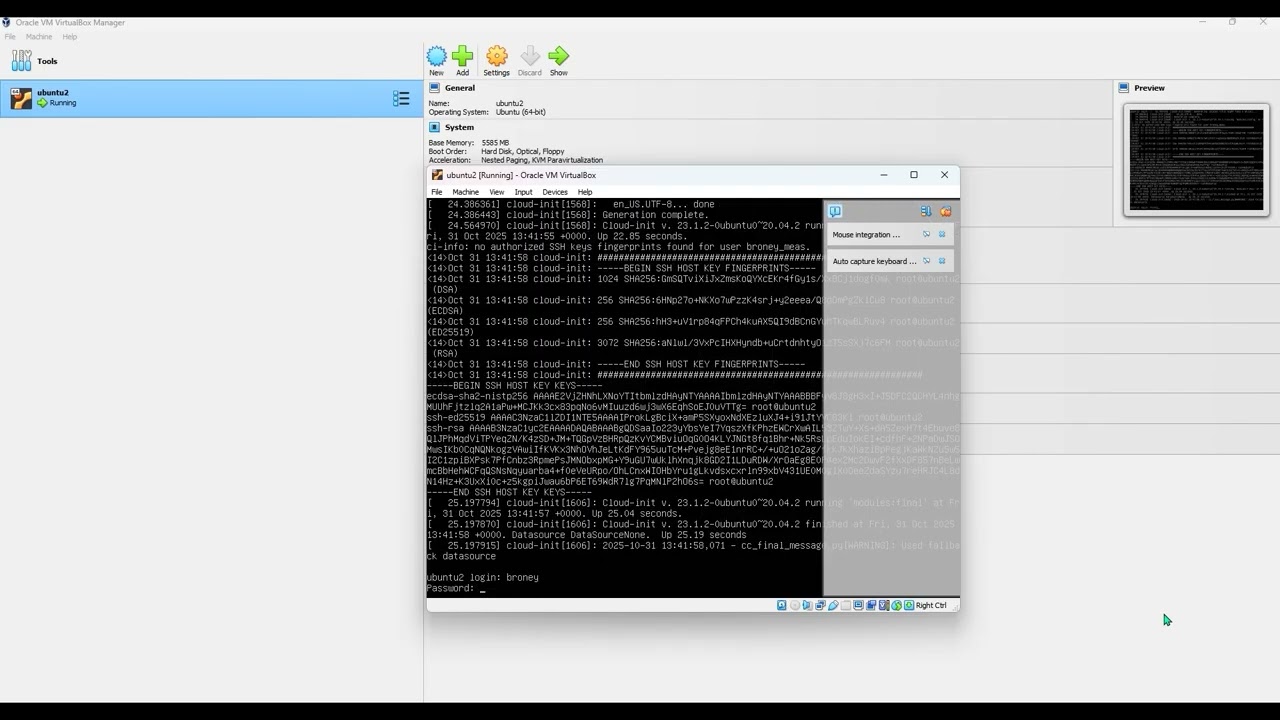Open Settings from the Manager toolbar
This screenshot has height=720, width=1280.
point(497,60)
